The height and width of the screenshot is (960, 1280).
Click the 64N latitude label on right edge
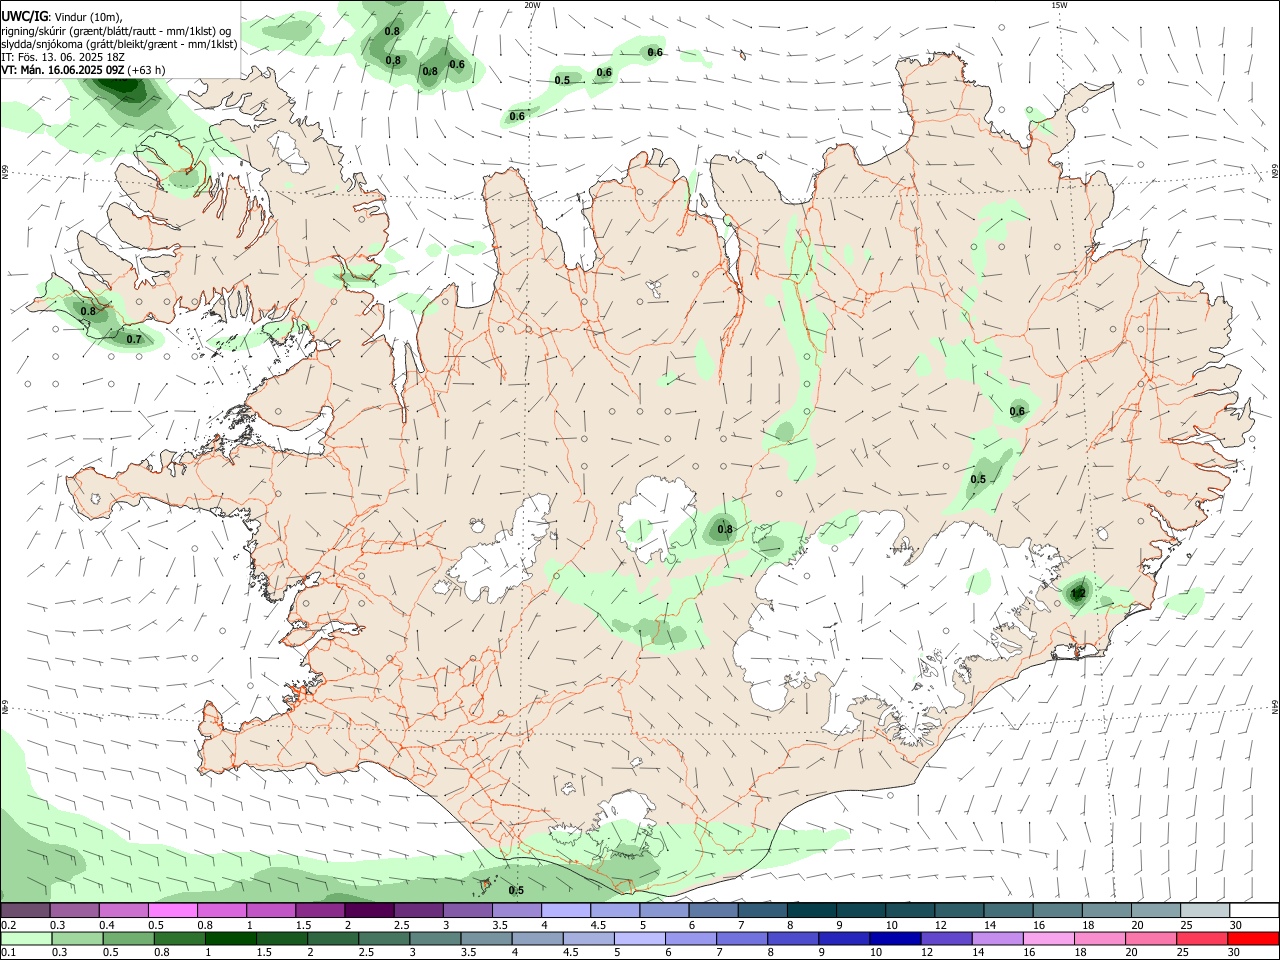pyautogui.click(x=1275, y=706)
